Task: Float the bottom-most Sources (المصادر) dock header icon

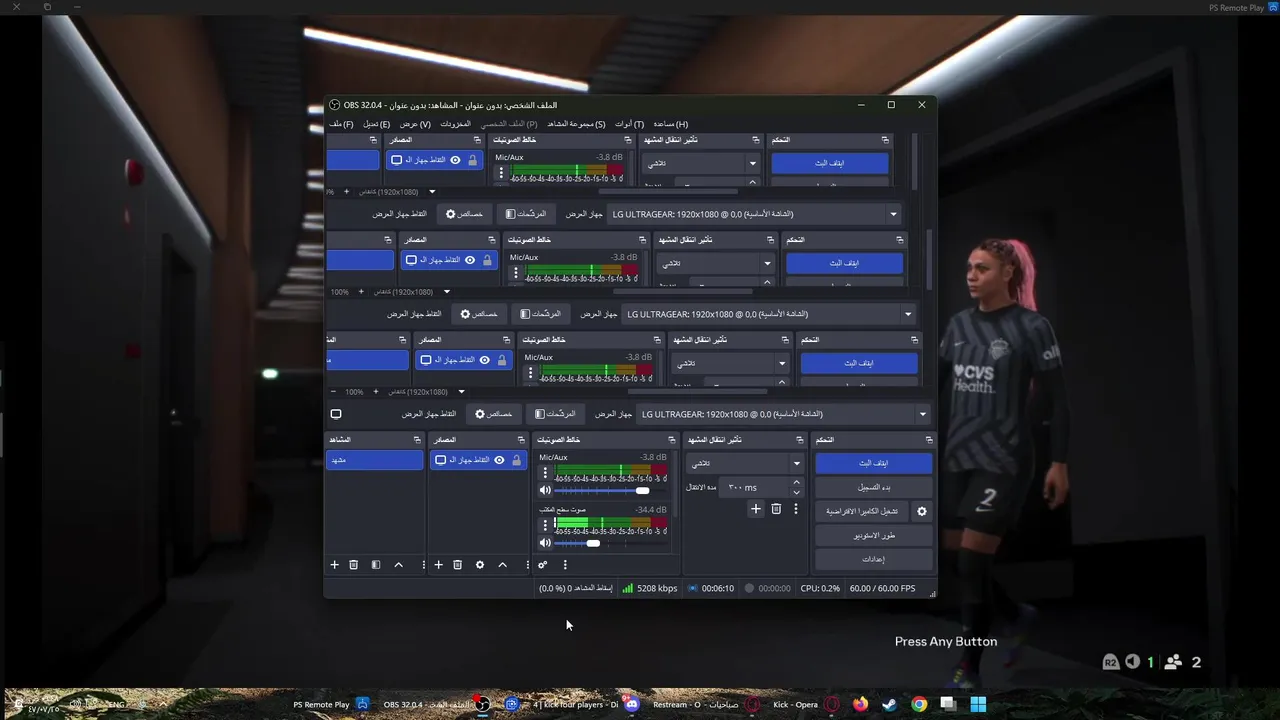Action: 521,440
